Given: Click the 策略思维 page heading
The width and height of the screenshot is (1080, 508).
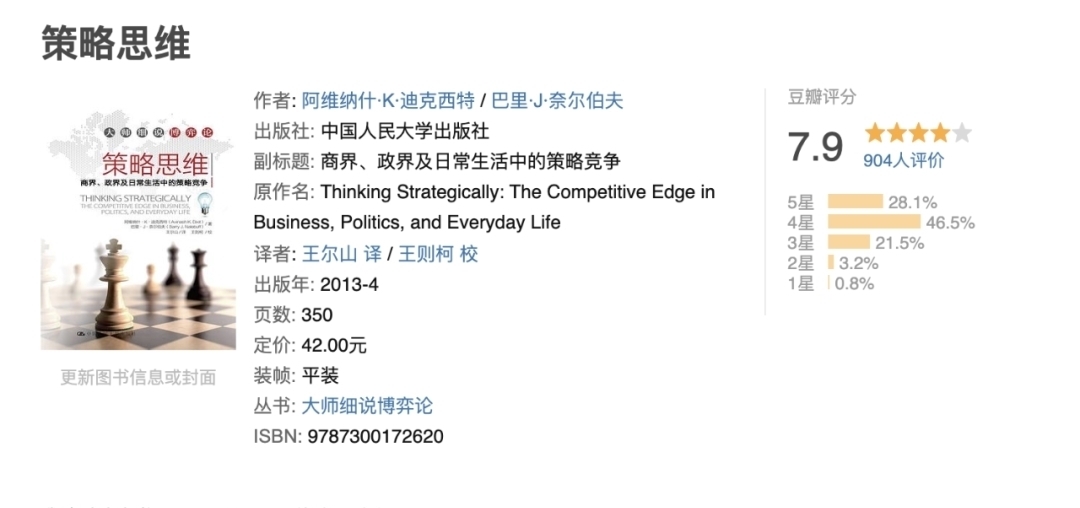Looking at the screenshot, I should (116, 43).
